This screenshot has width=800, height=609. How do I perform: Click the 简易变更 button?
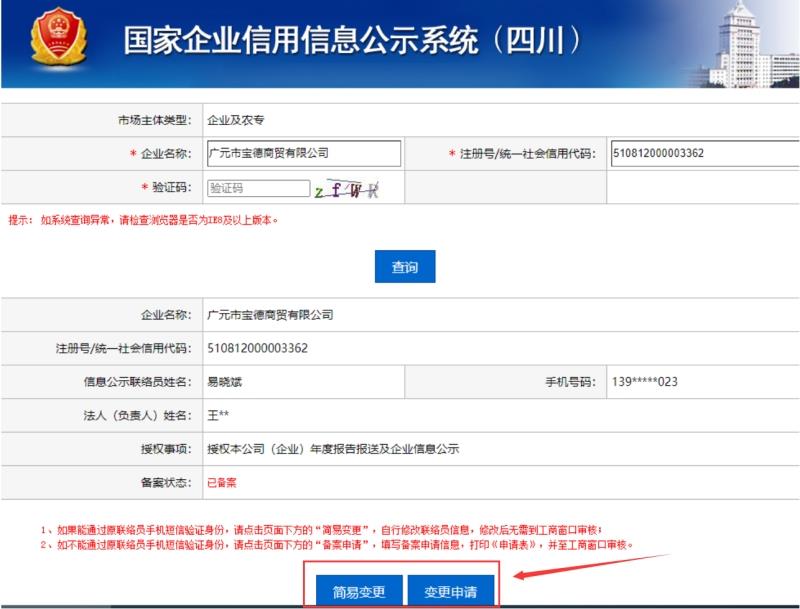[x=353, y=591]
